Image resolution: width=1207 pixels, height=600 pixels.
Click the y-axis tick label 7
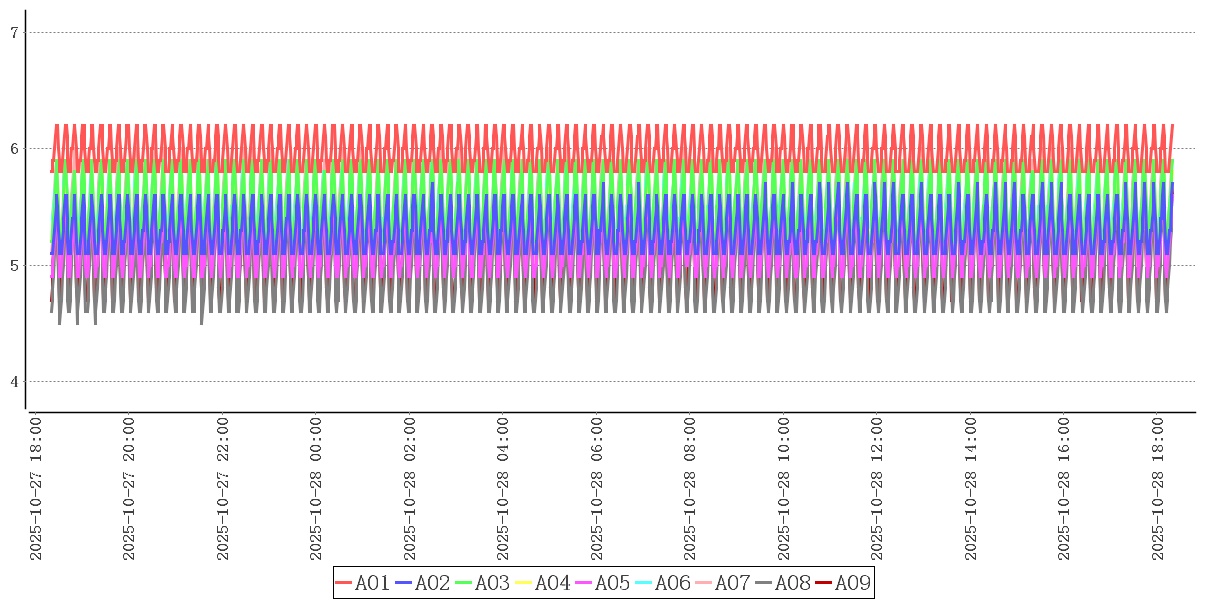(14, 33)
